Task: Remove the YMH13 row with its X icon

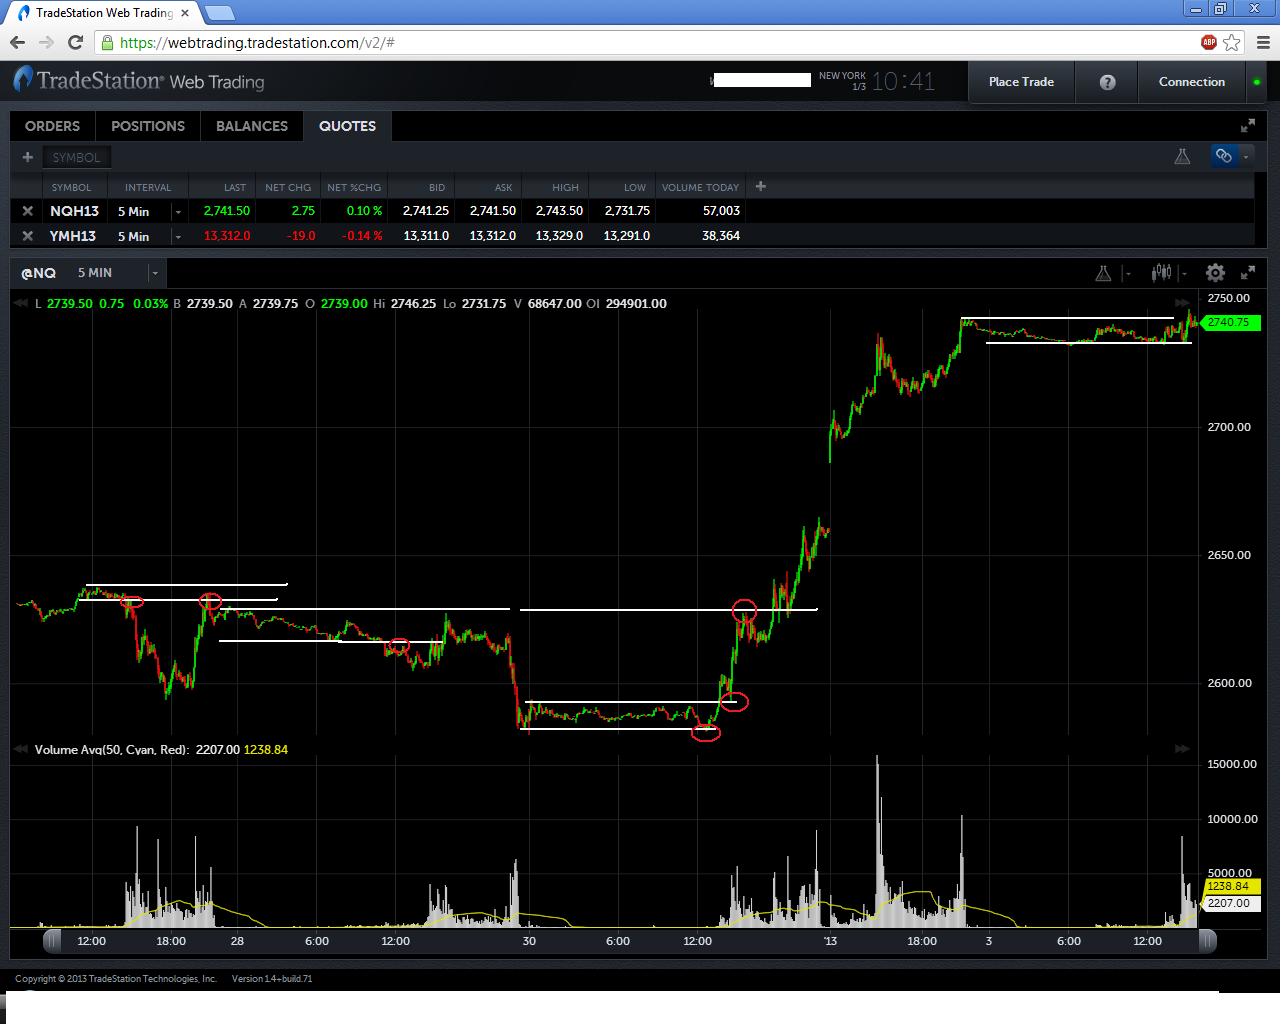Action: click(28, 236)
